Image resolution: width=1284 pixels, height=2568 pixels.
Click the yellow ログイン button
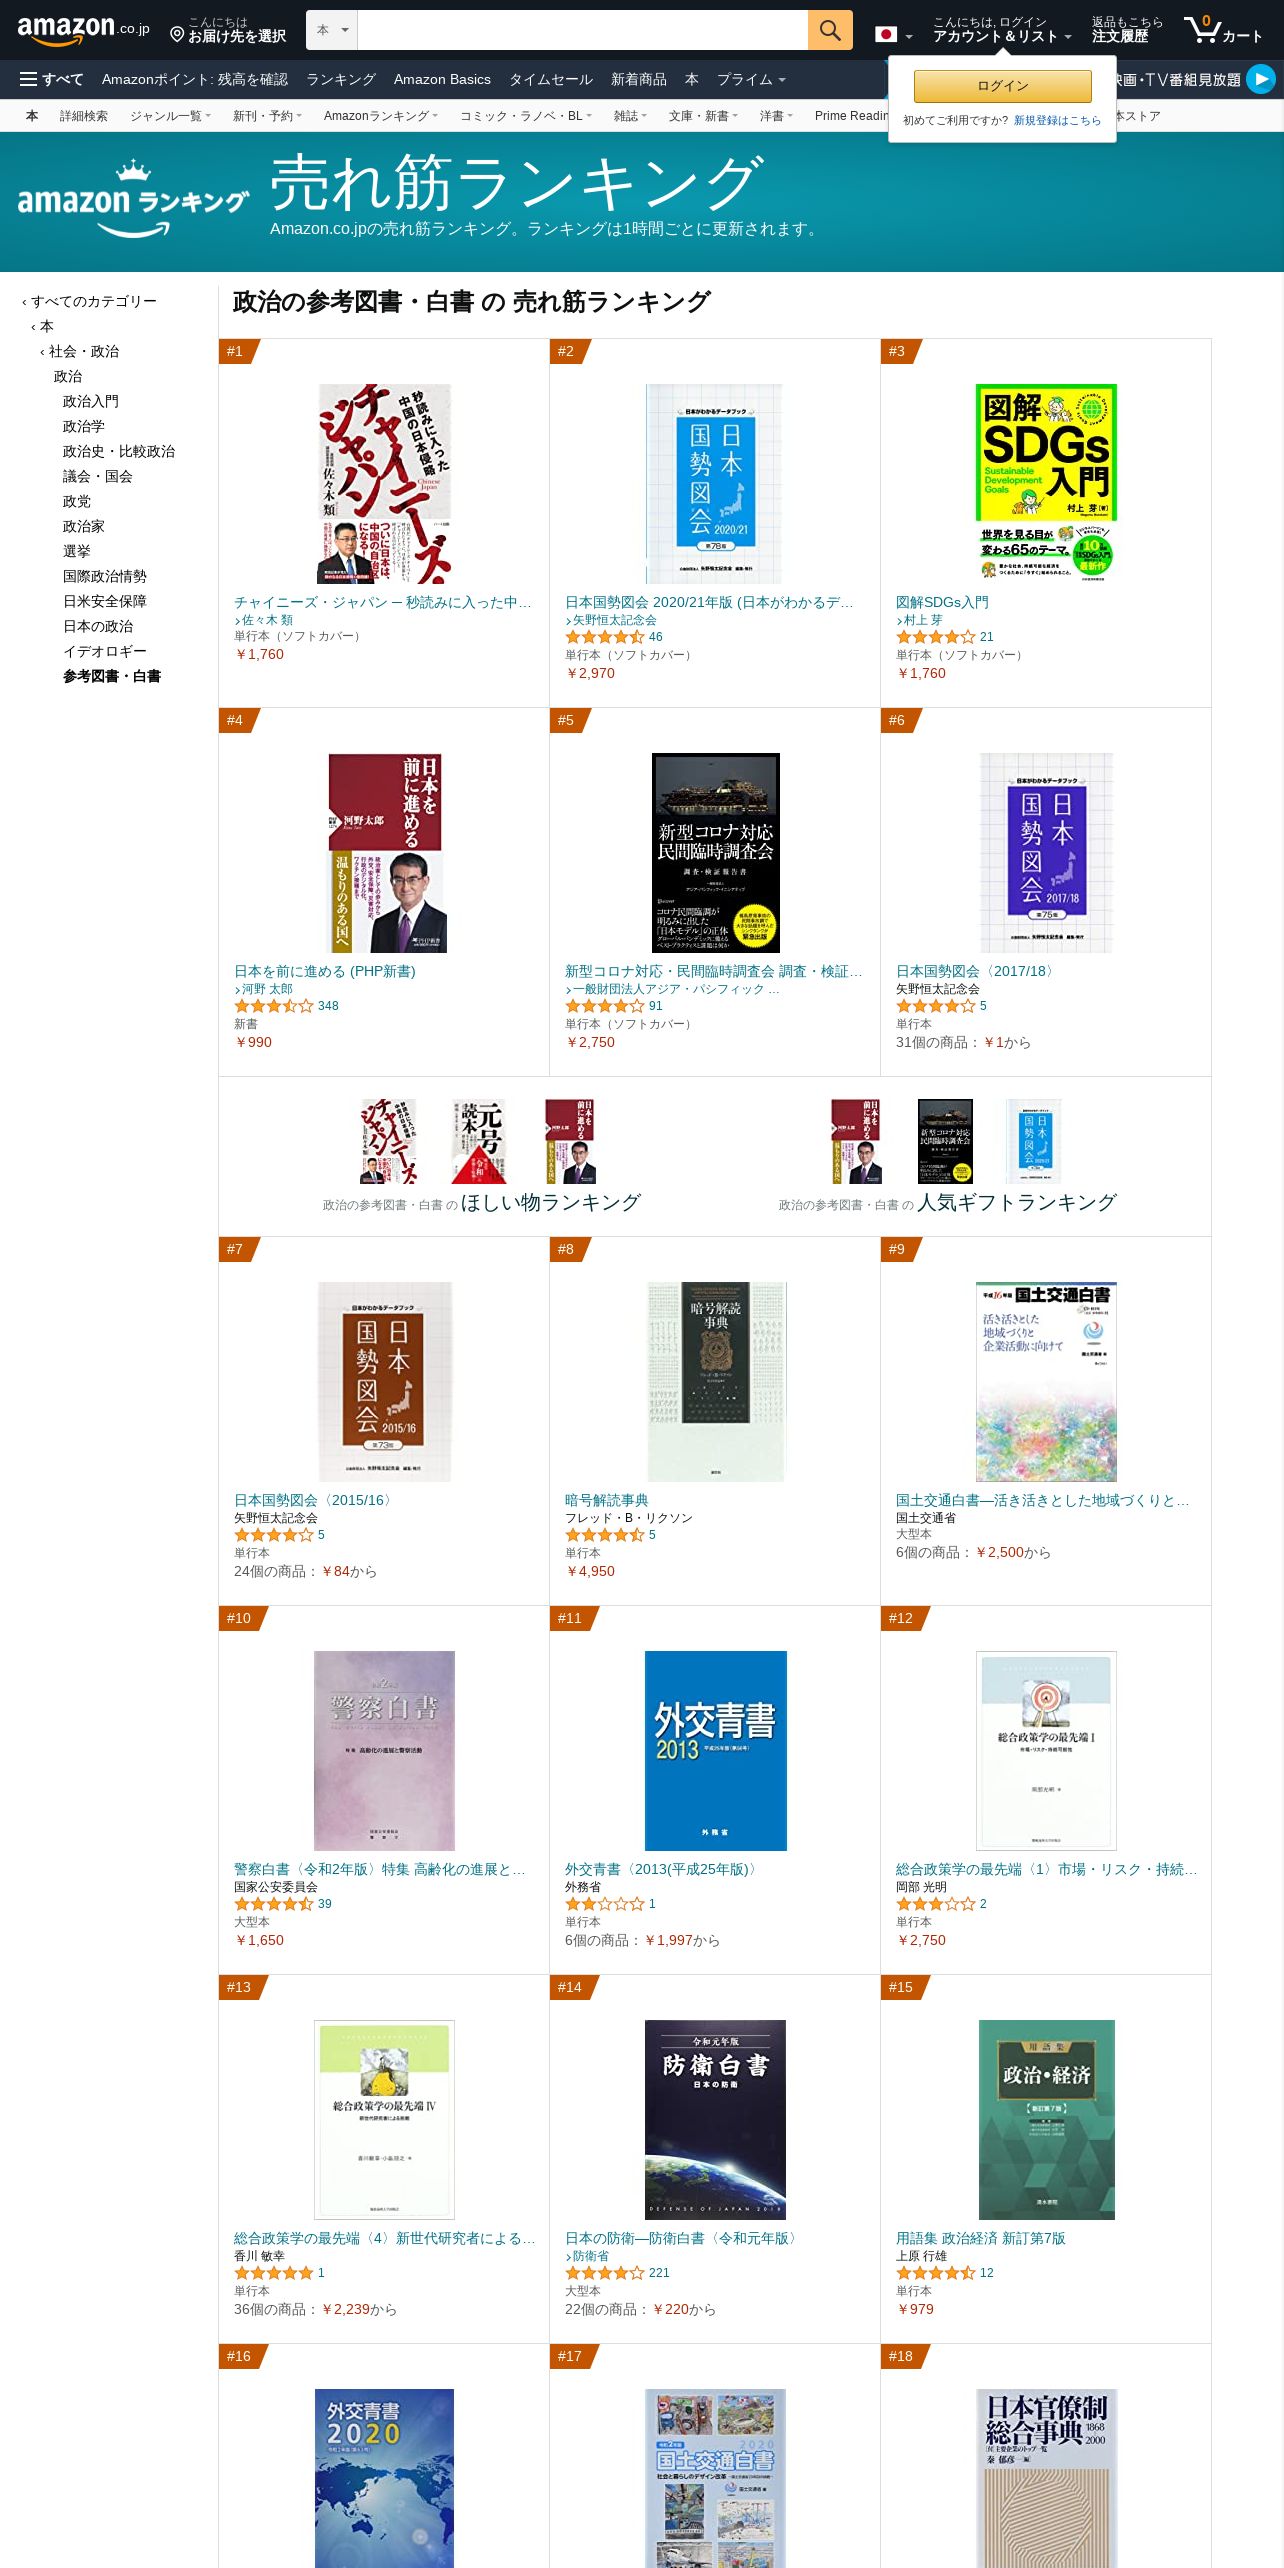(1002, 86)
